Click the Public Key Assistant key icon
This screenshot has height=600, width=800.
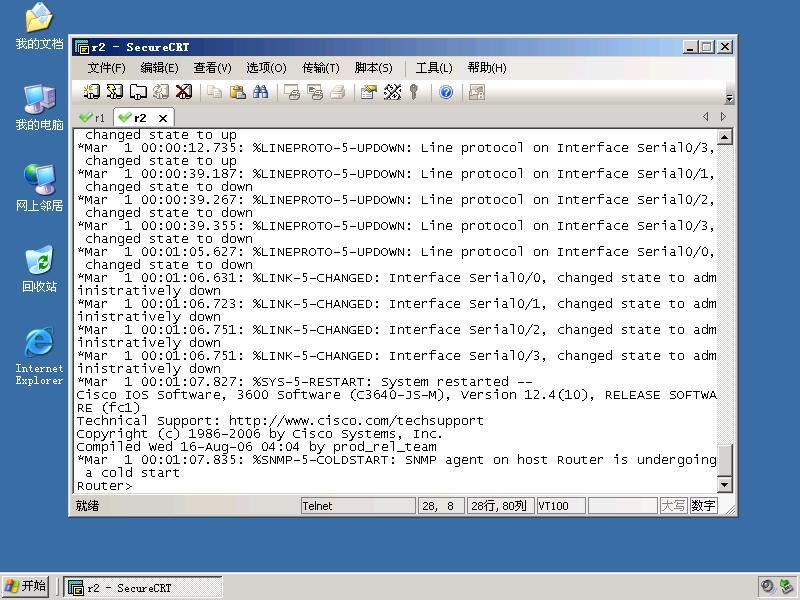tap(414, 92)
